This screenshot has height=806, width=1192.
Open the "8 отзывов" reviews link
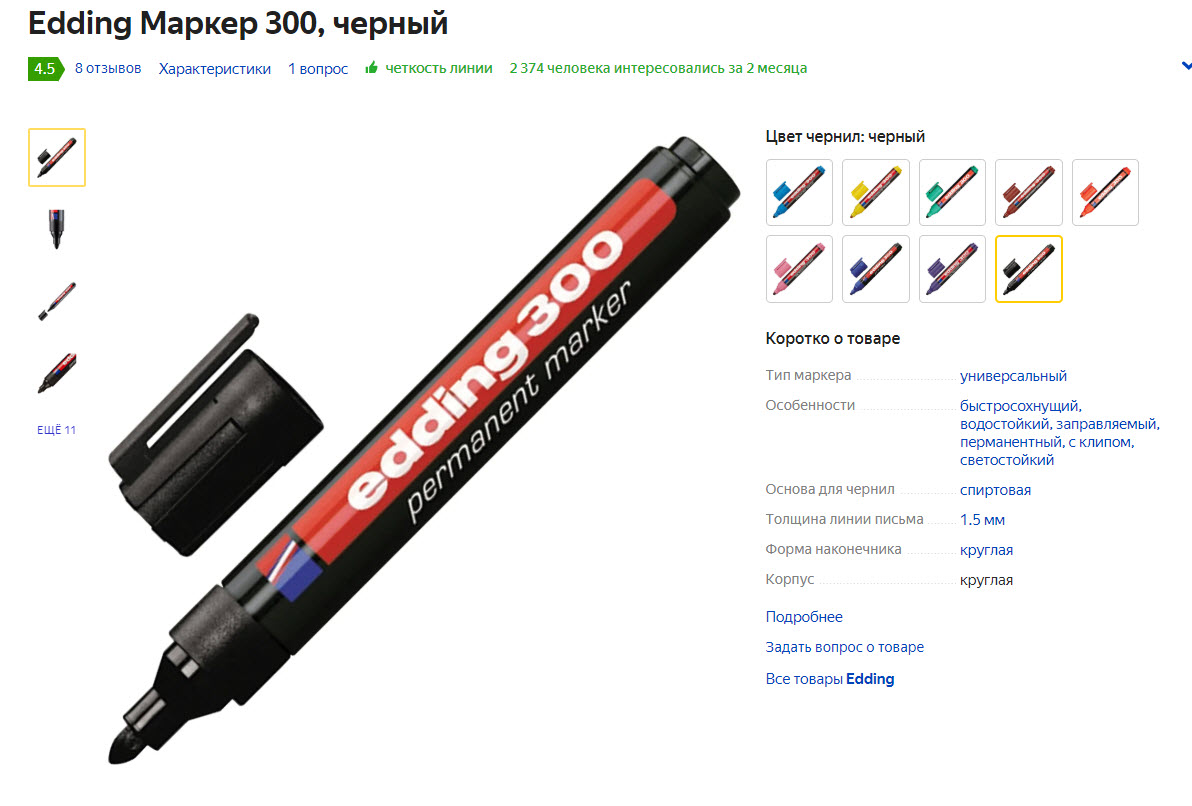[108, 68]
